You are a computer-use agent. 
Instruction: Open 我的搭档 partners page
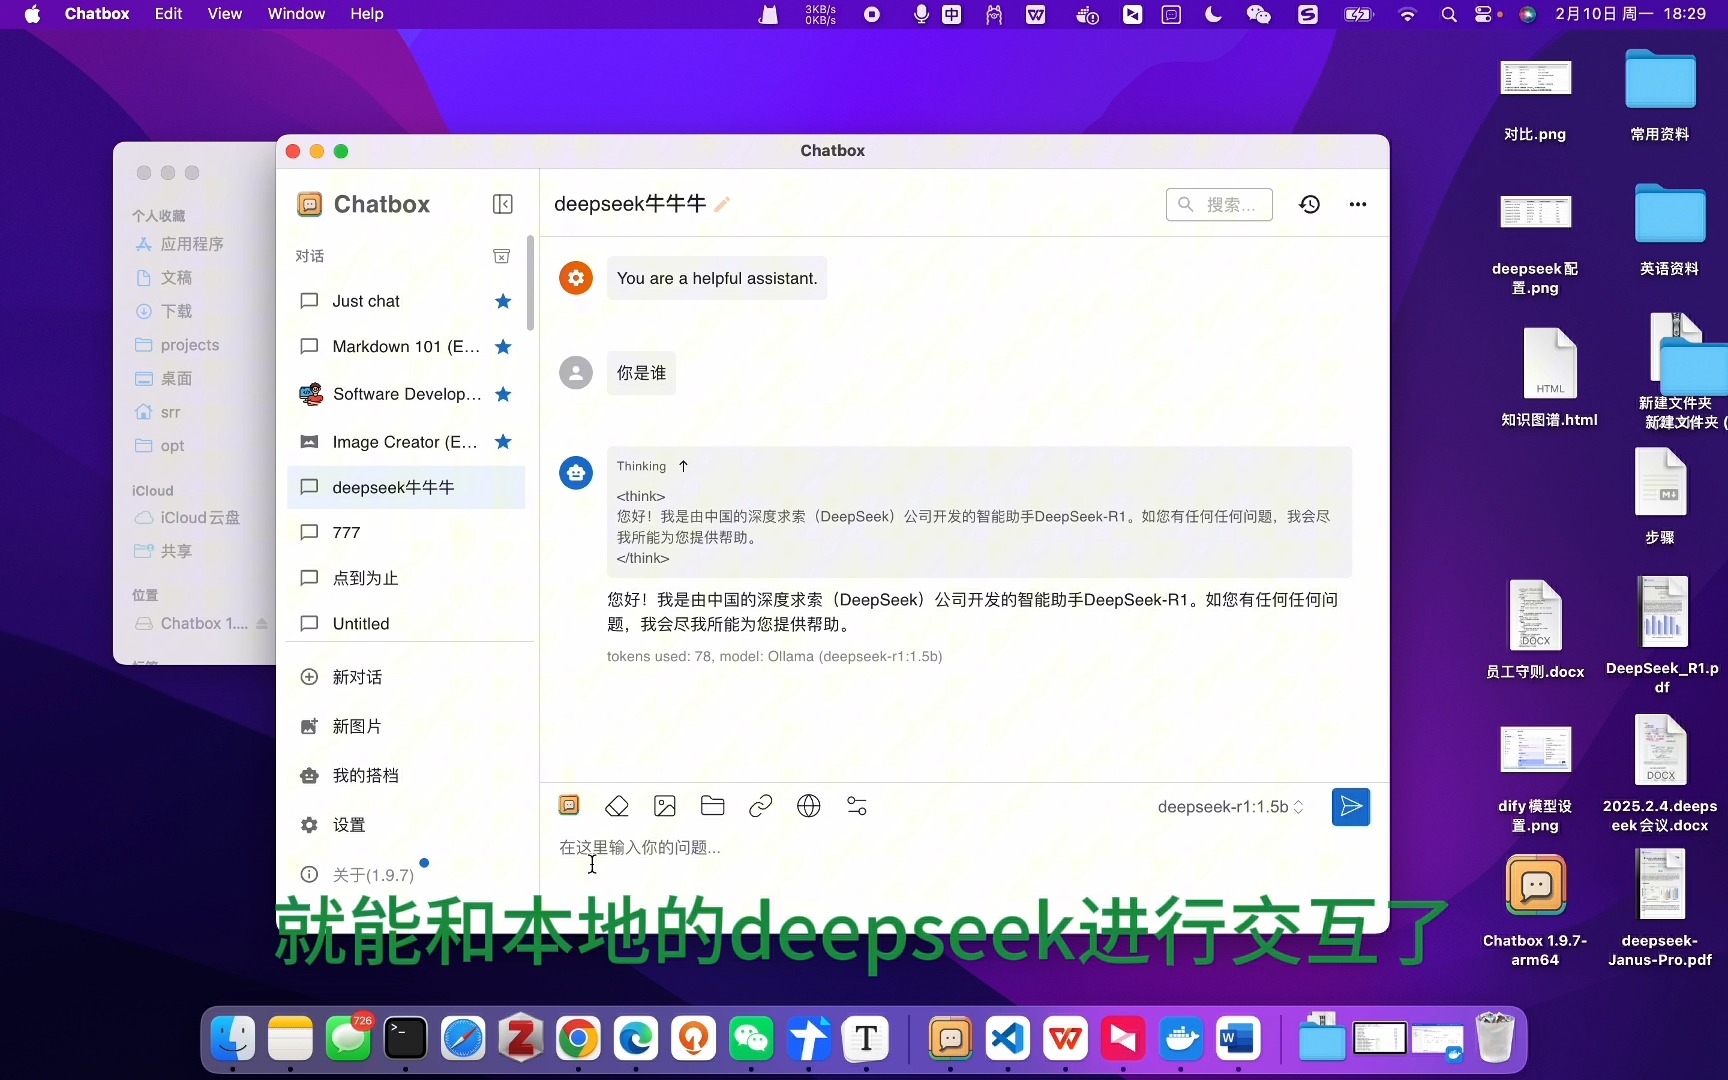[x=406, y=775]
